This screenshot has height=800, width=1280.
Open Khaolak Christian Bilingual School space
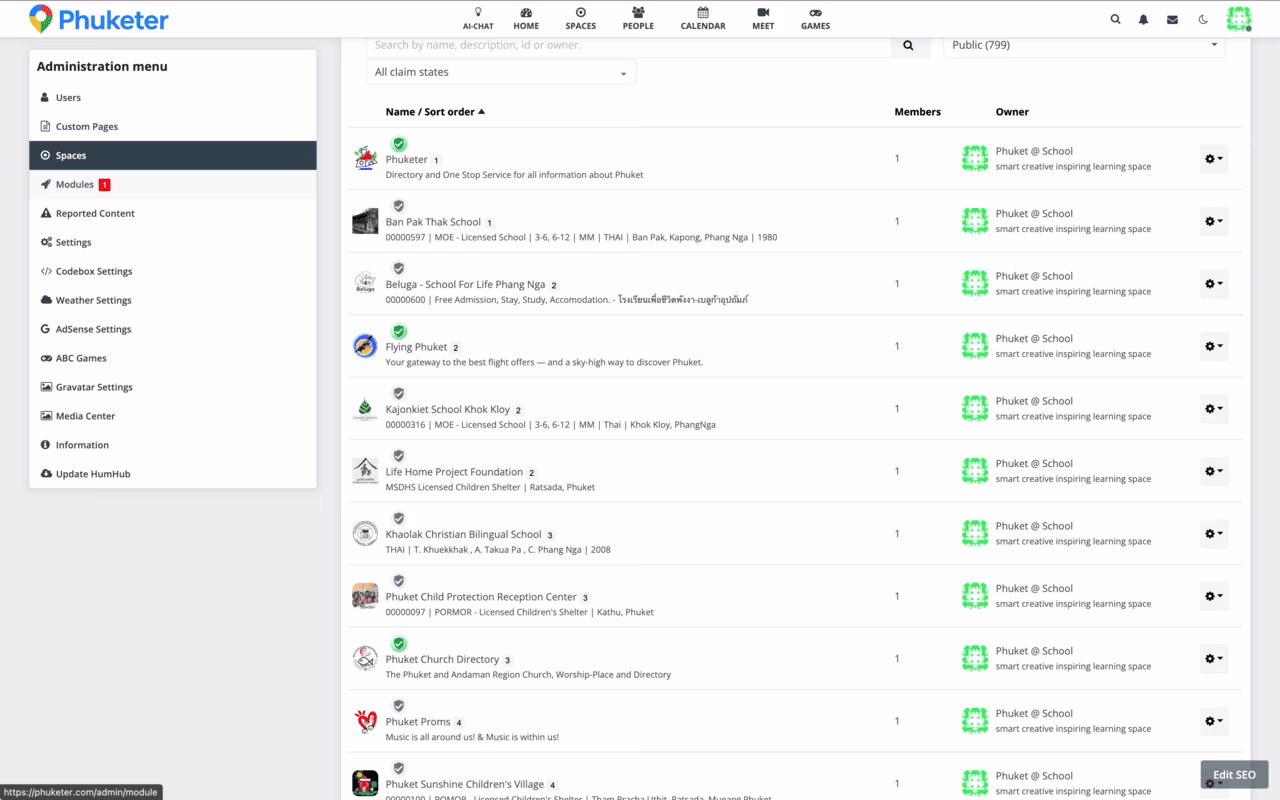click(x=463, y=535)
